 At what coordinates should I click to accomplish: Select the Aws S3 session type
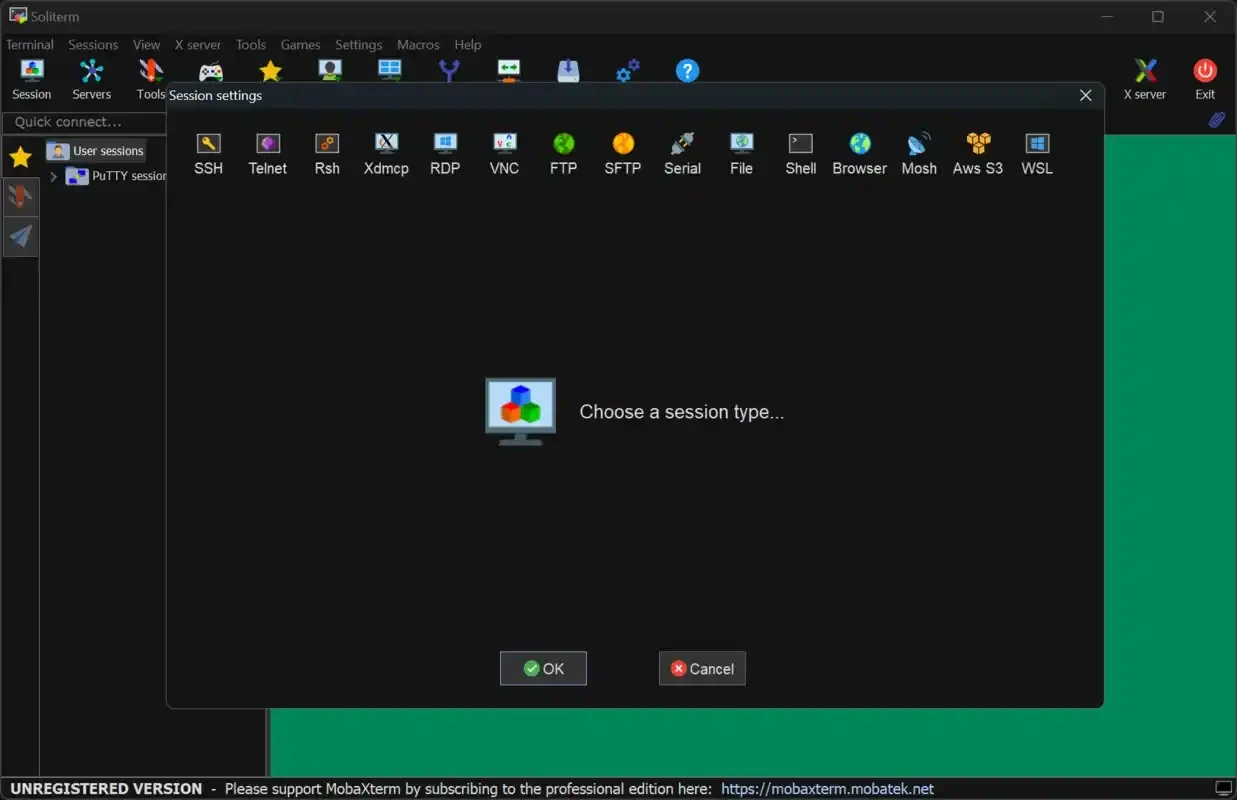click(x=978, y=155)
